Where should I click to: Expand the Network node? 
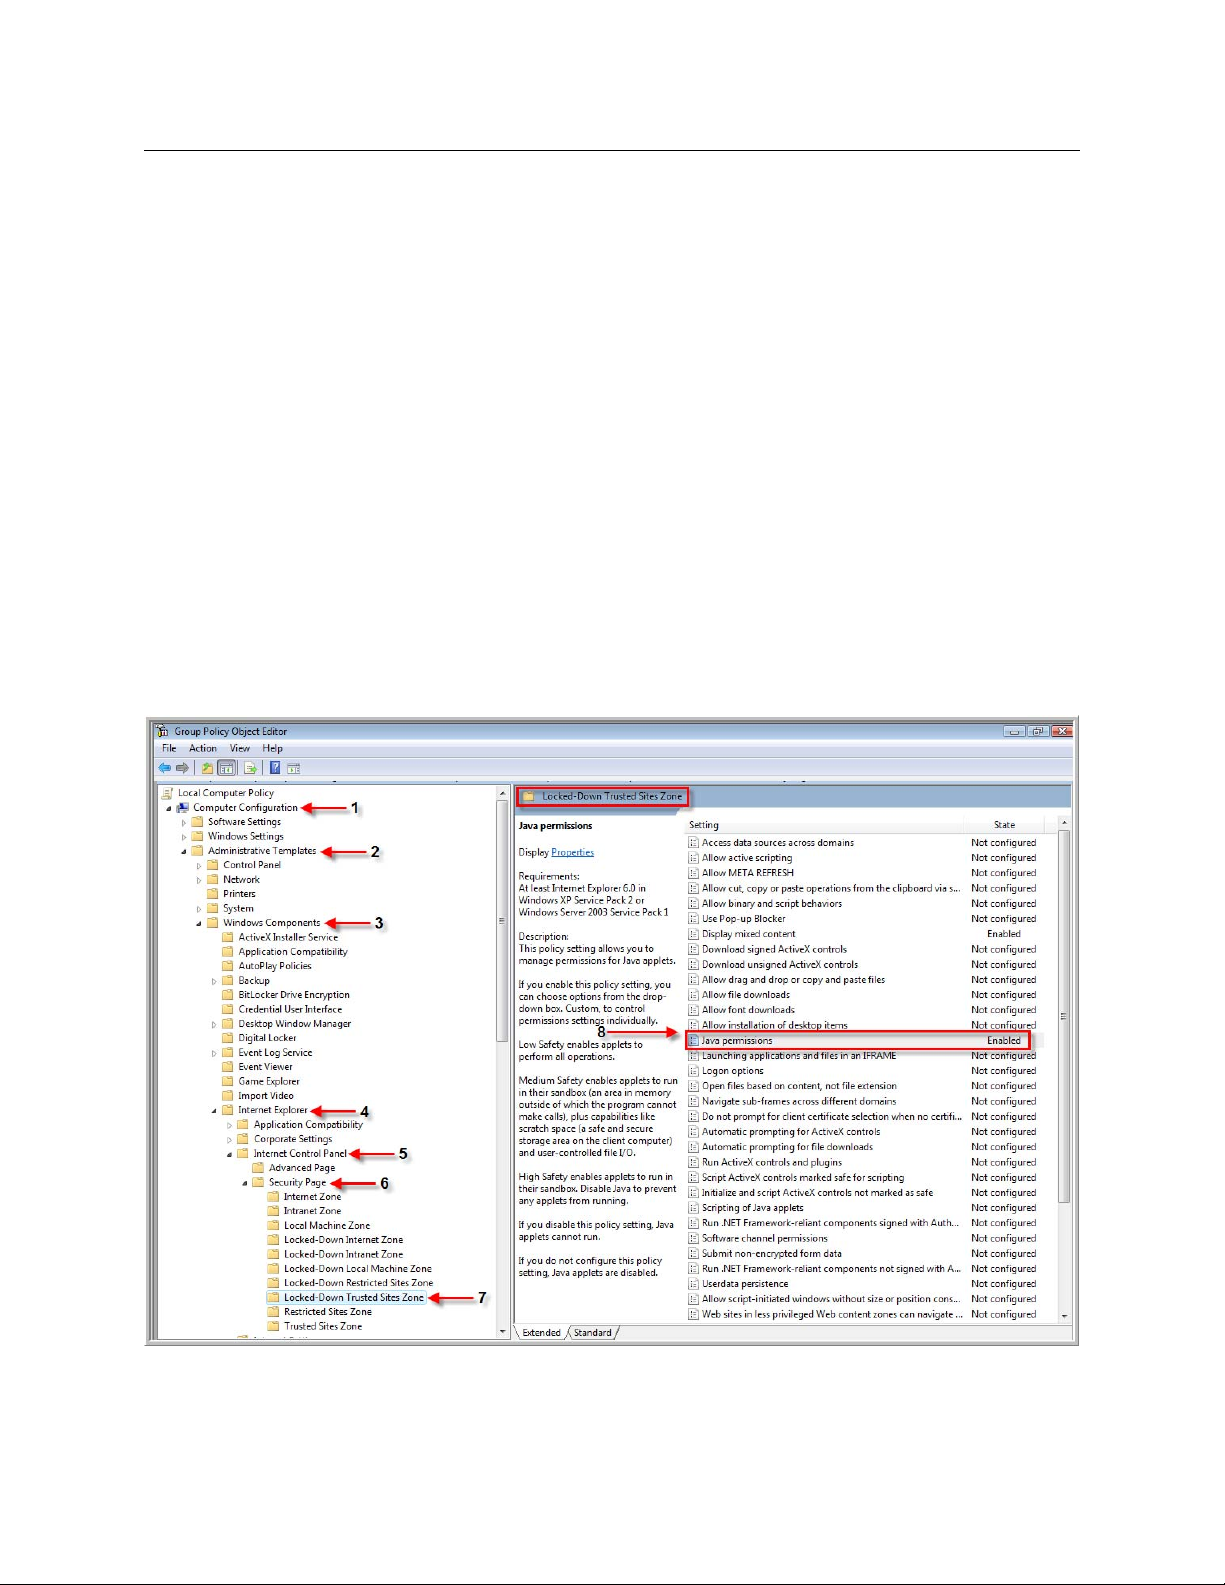(199, 880)
